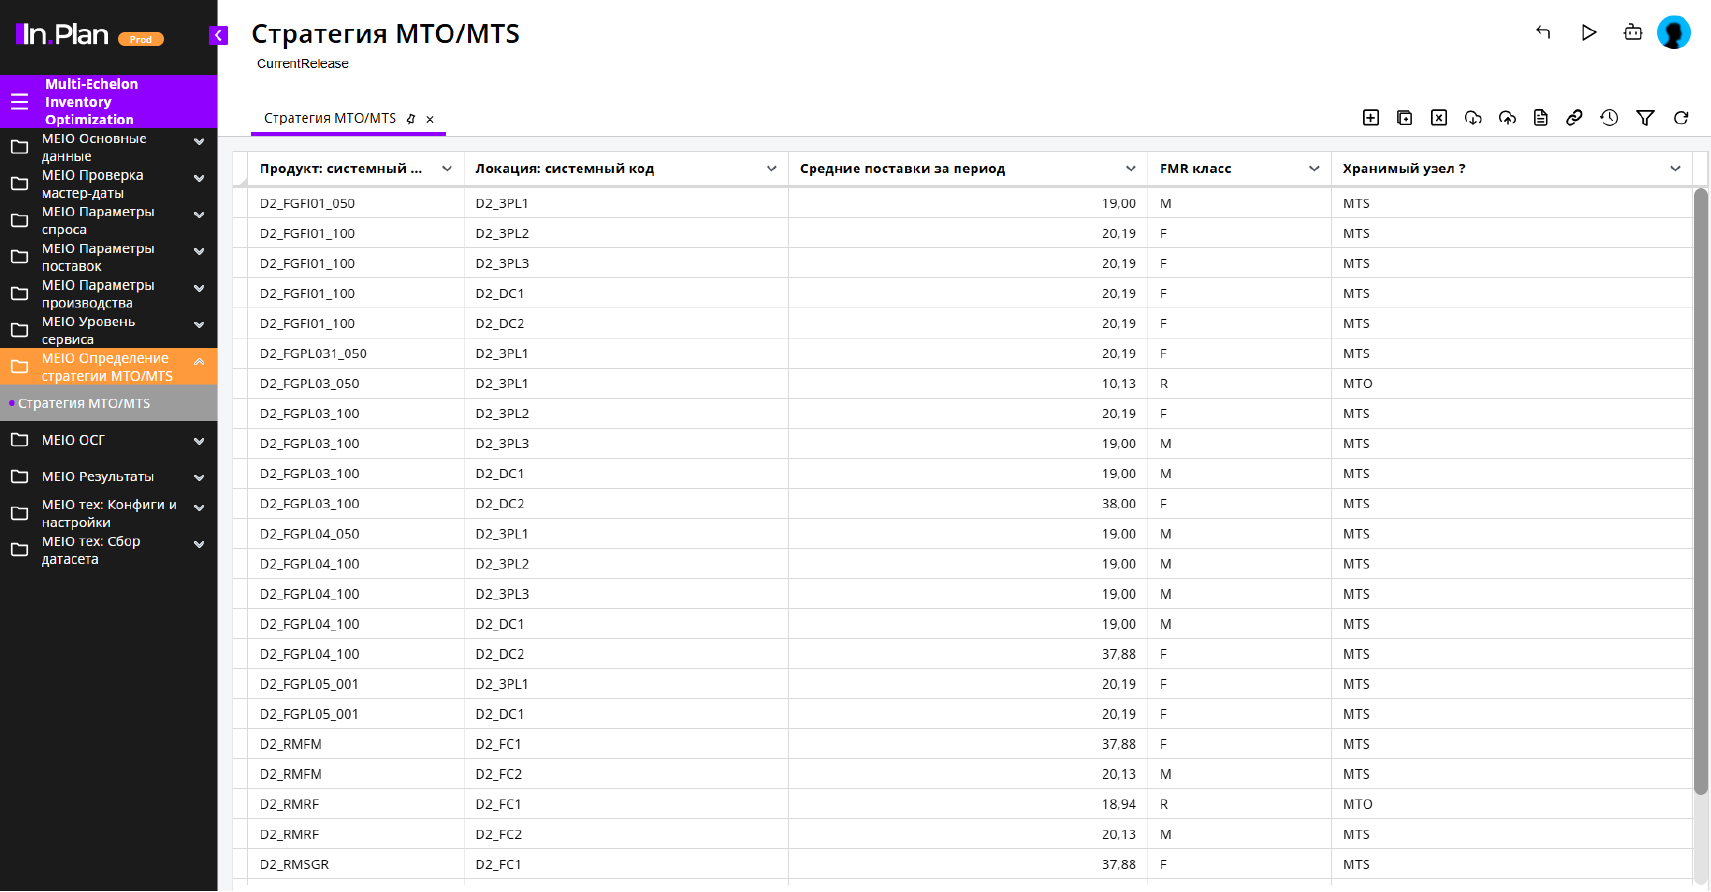Open FMR класс column dropdown
1711x892 pixels.
[x=1314, y=169]
